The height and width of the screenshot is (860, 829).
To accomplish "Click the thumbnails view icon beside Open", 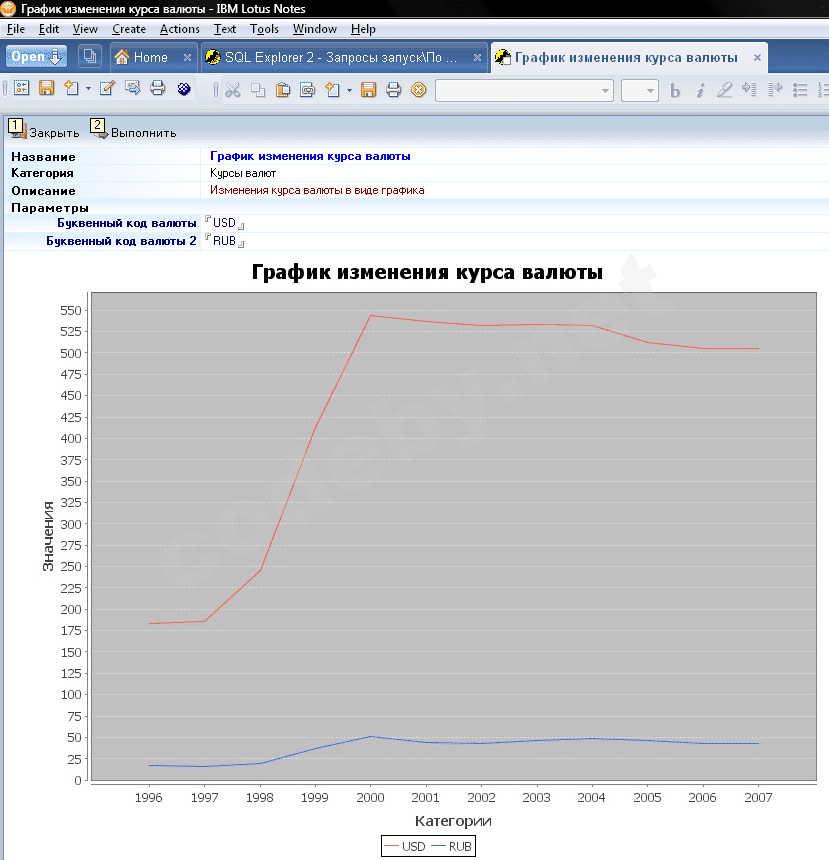I will [90, 57].
